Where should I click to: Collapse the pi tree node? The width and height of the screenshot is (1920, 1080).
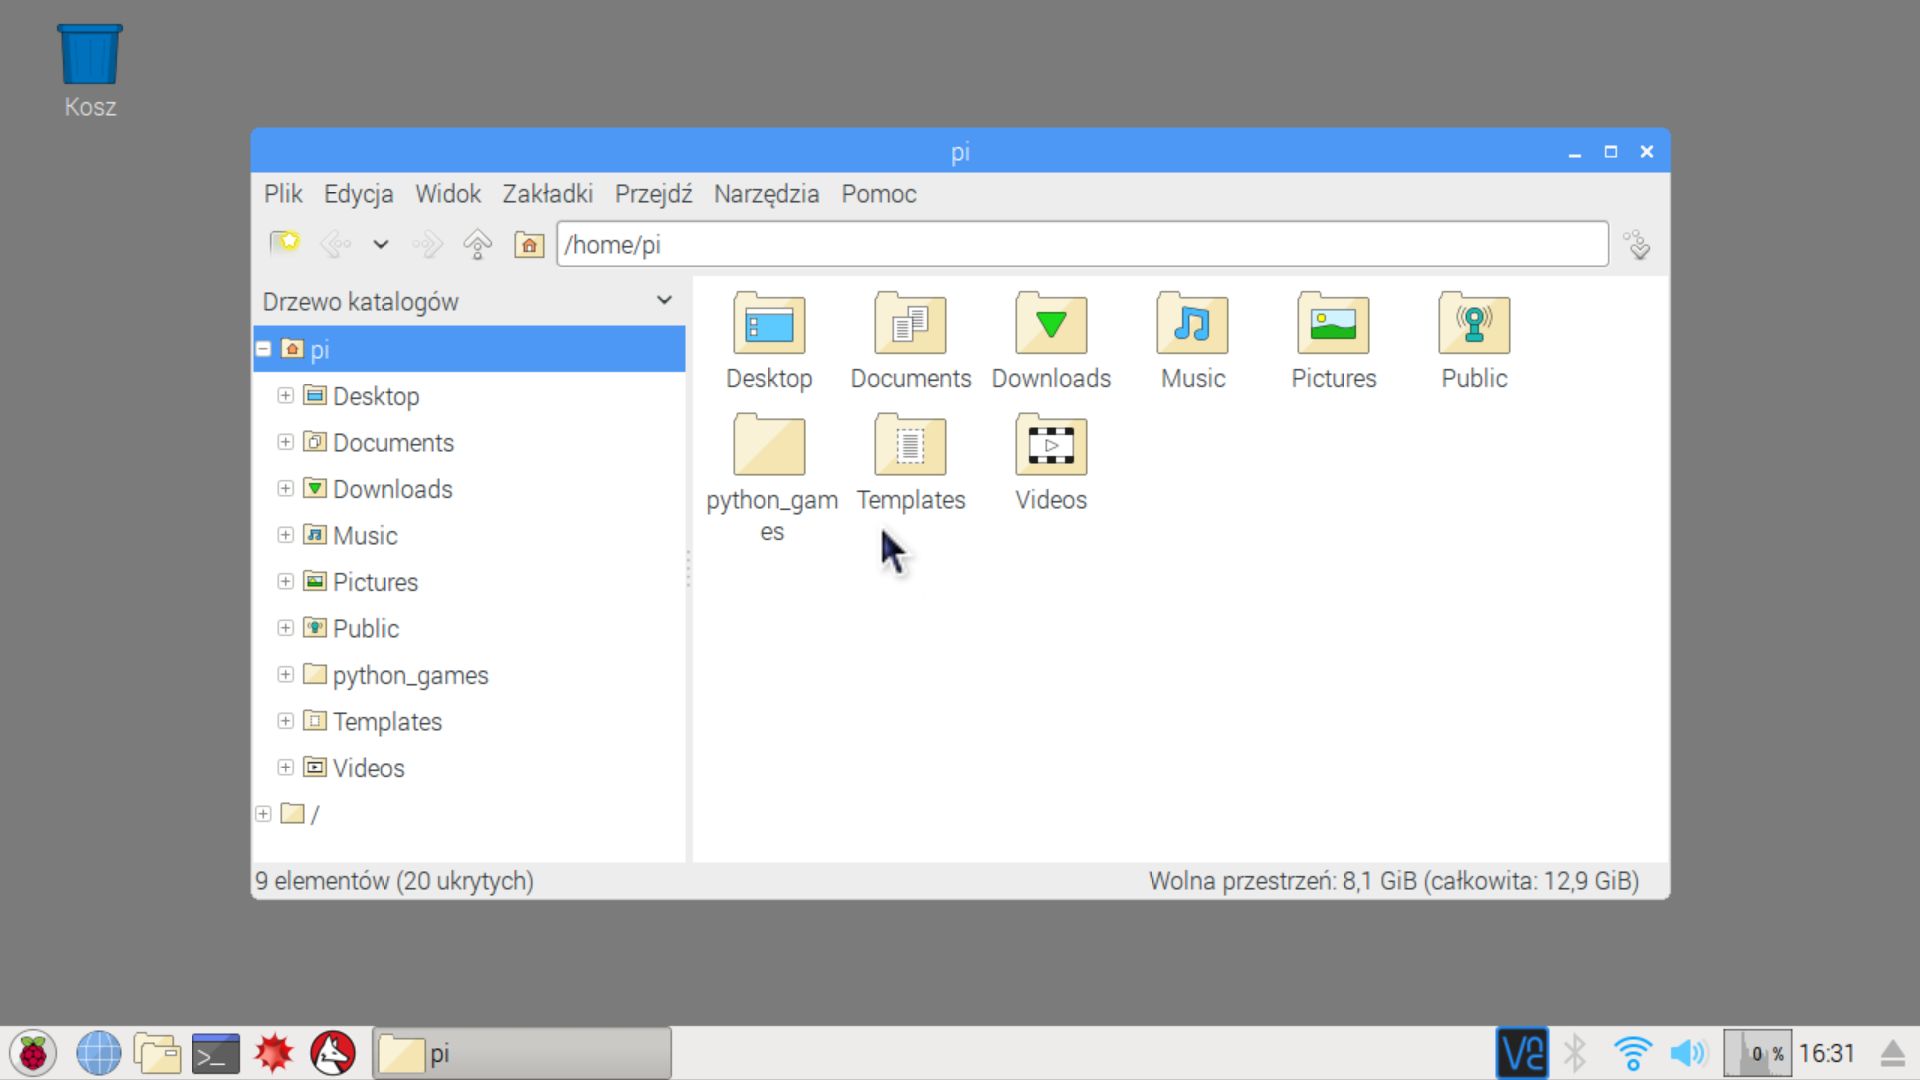pos(264,349)
